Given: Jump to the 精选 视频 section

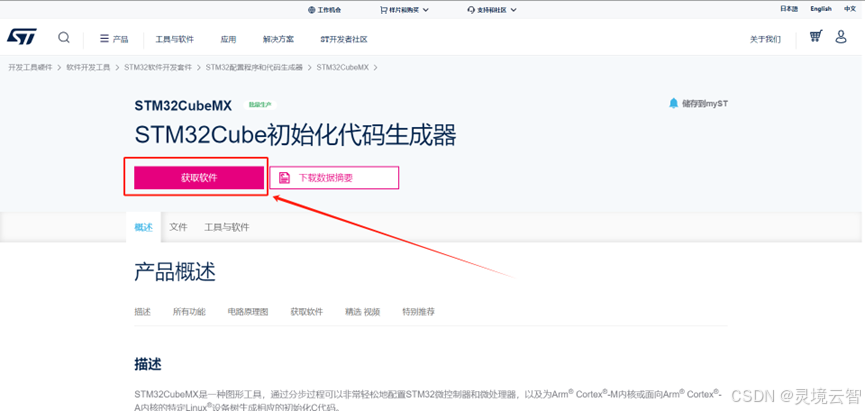Looking at the screenshot, I should point(362,312).
